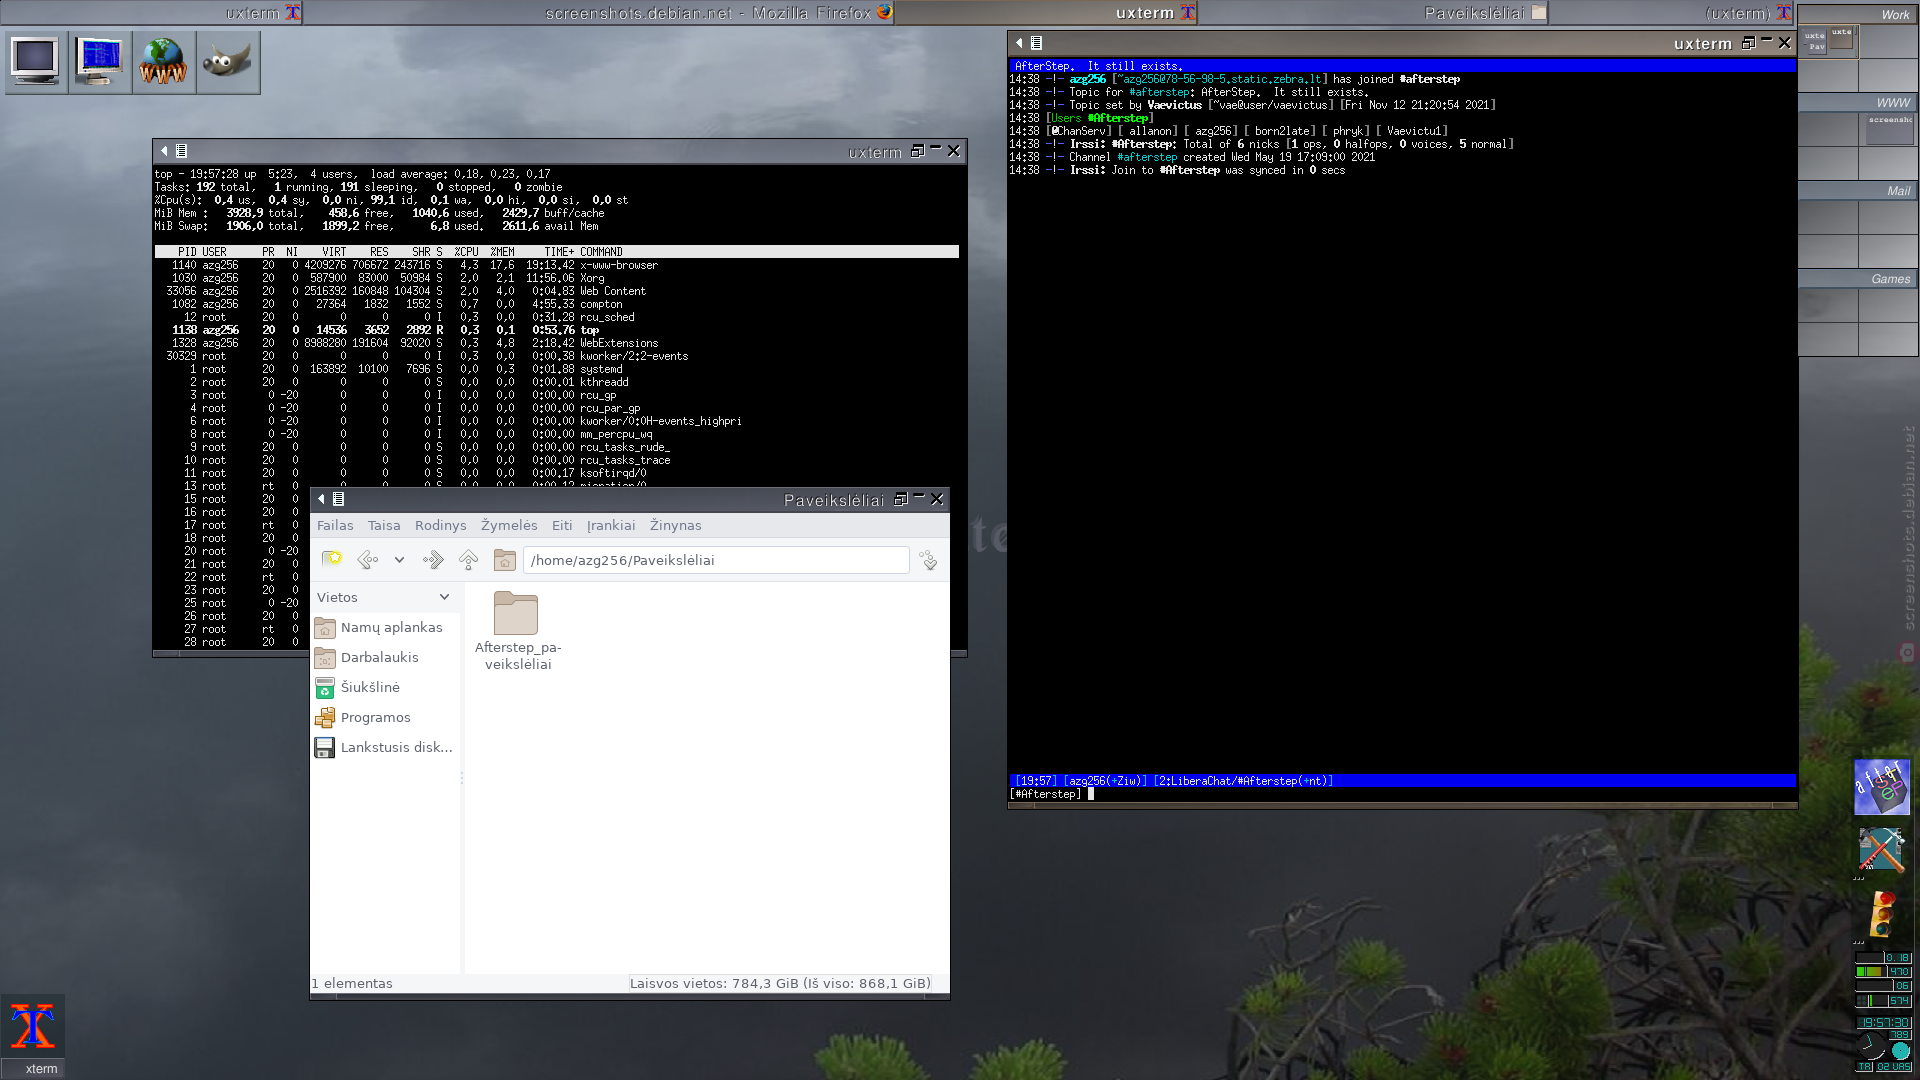Expand the Vietos side pane dropdown
Viewport: 1920px width, 1080px height.
(x=444, y=597)
